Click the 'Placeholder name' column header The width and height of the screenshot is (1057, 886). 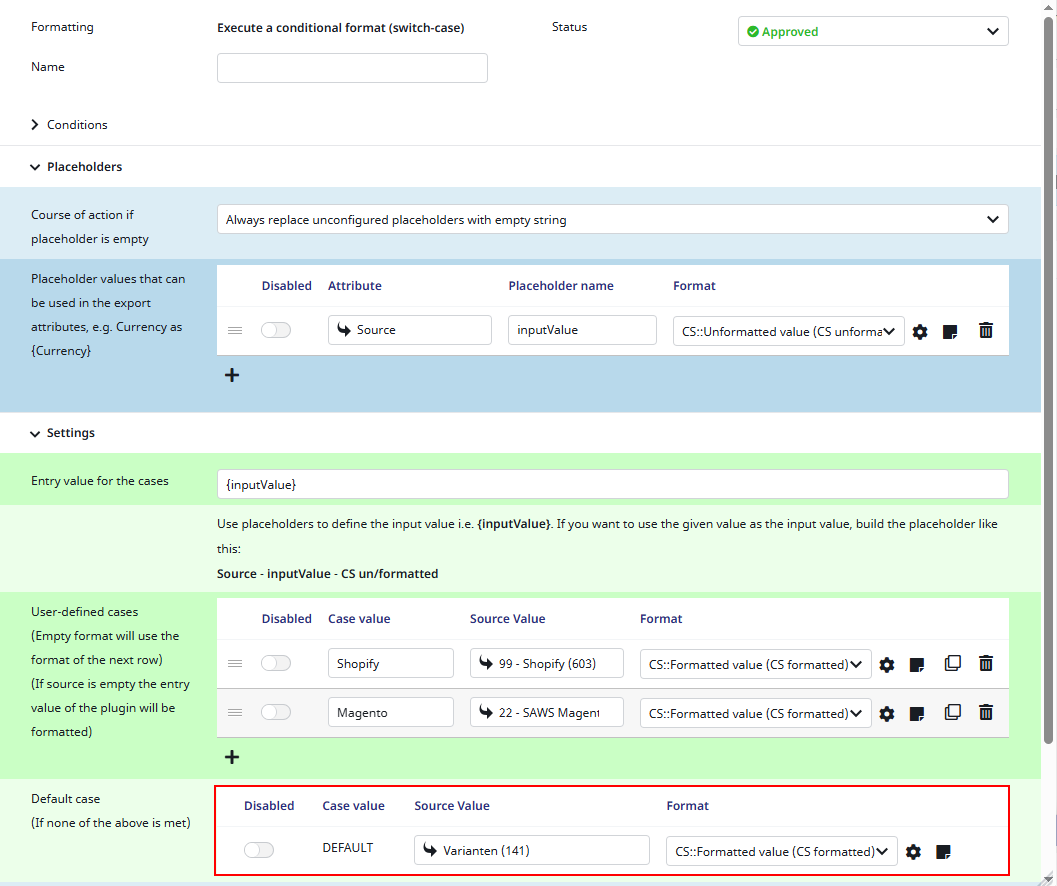(561, 286)
